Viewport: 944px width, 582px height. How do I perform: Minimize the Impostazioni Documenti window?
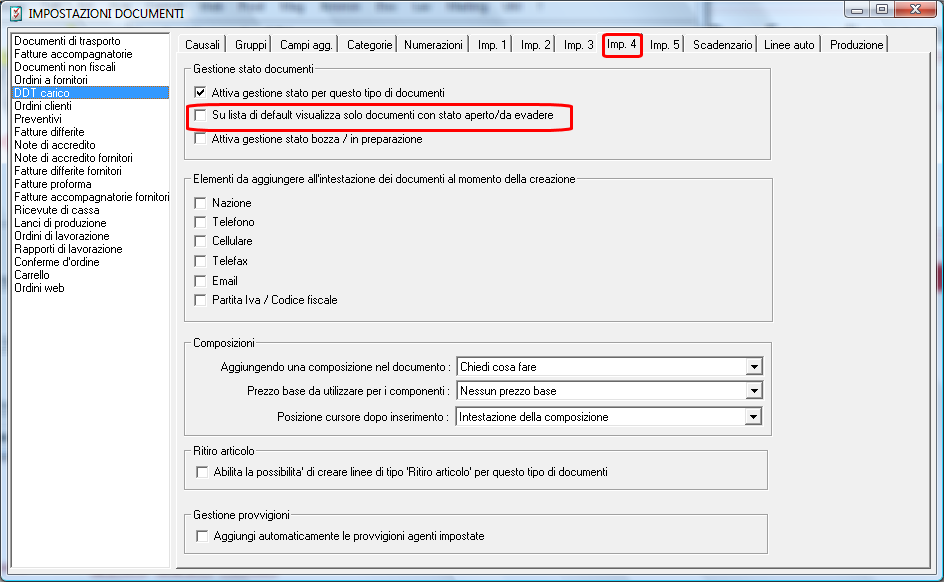[x=857, y=10]
